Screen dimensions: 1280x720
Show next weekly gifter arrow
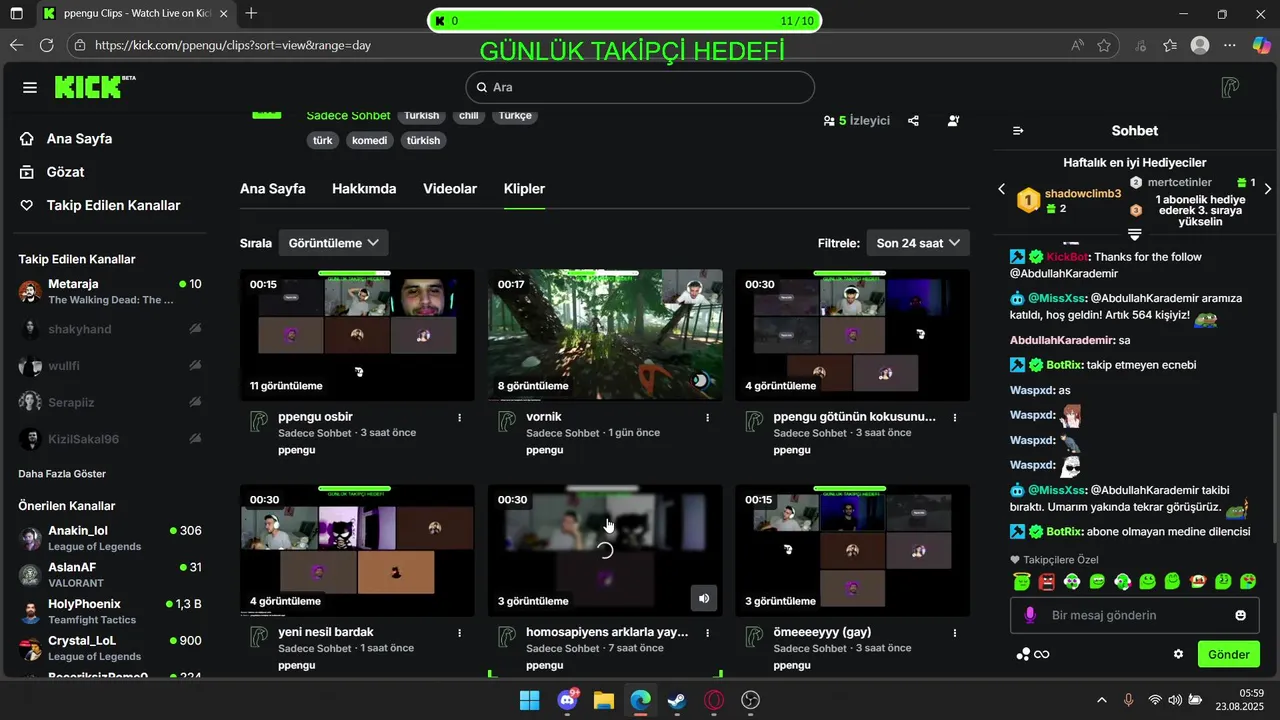(x=1268, y=189)
